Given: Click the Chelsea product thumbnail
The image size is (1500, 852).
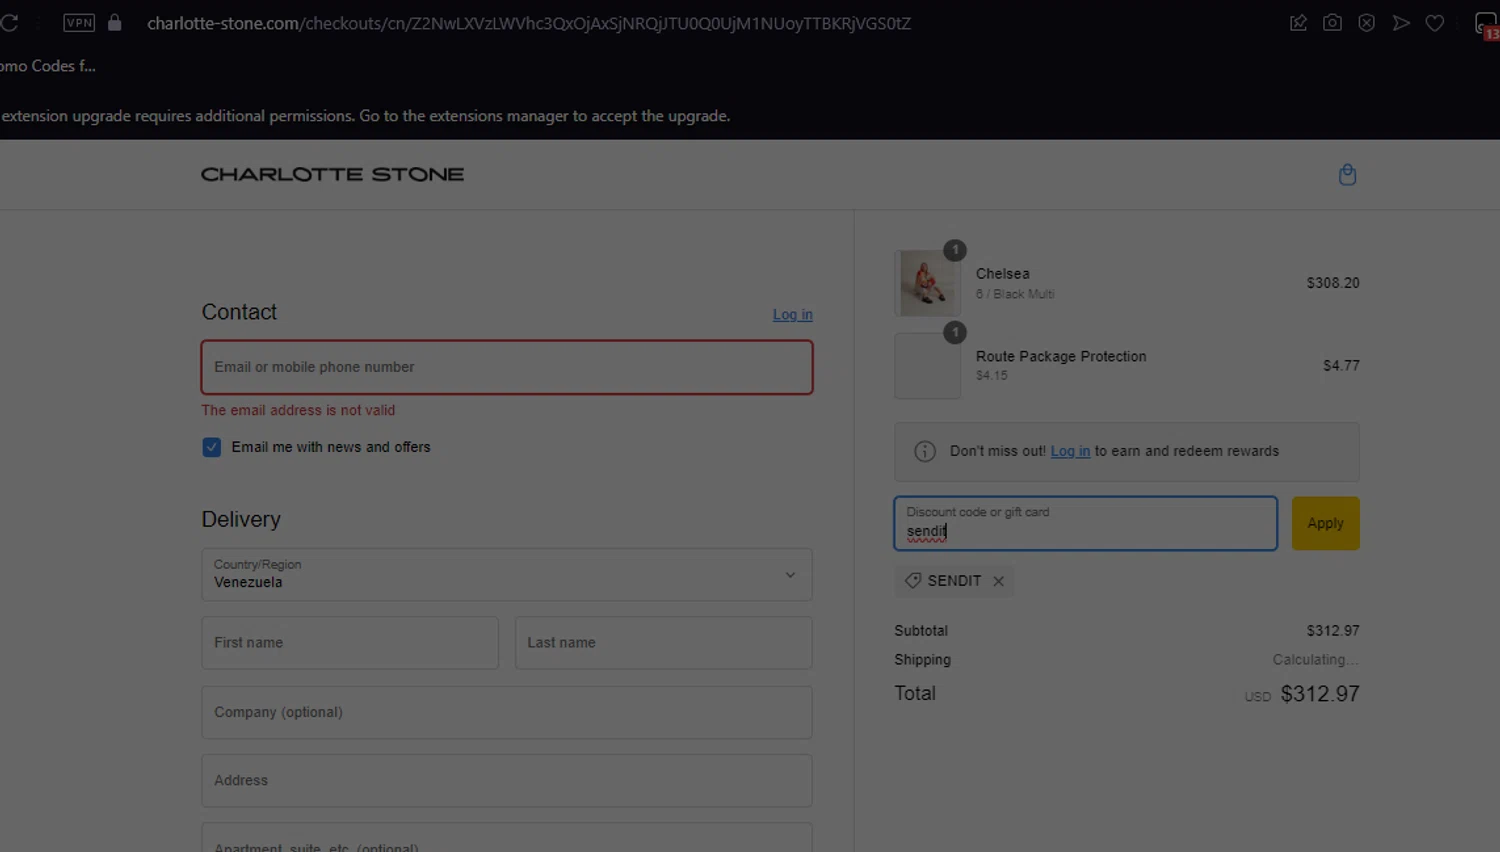Looking at the screenshot, I should point(927,283).
